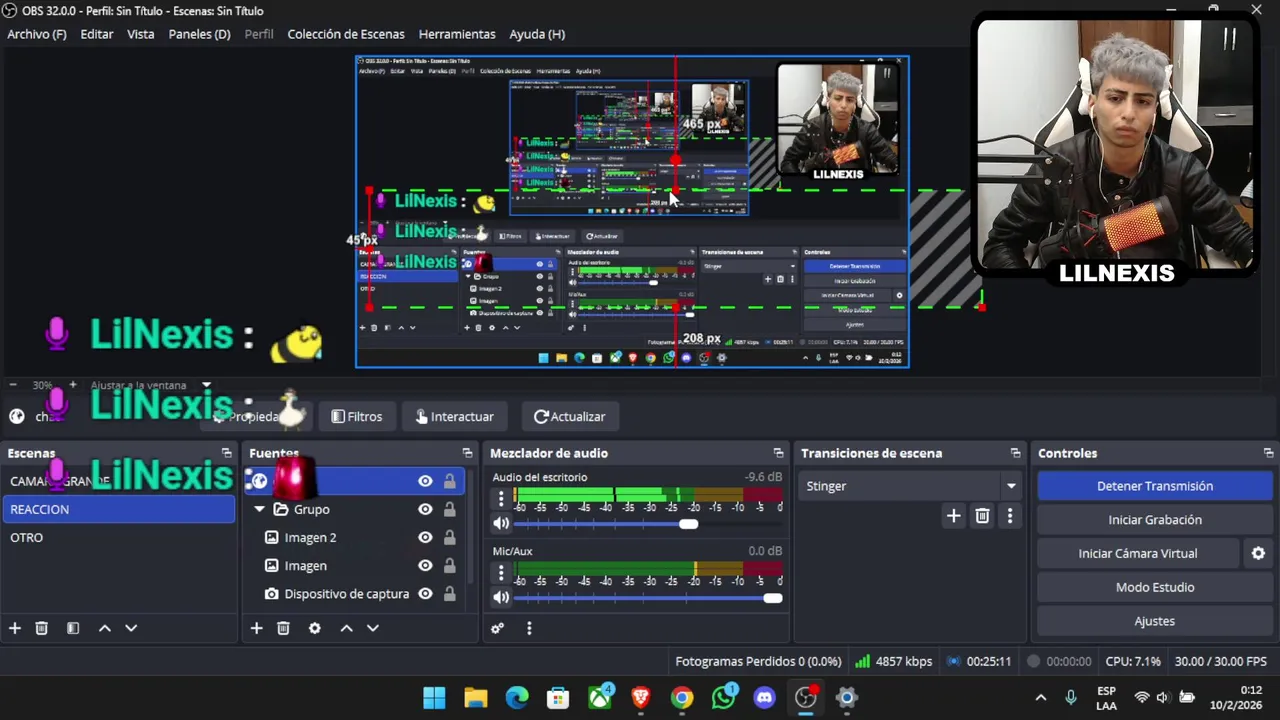This screenshot has height=720, width=1280.
Task: Move scene up in Escenas panel
Action: pyautogui.click(x=104, y=628)
